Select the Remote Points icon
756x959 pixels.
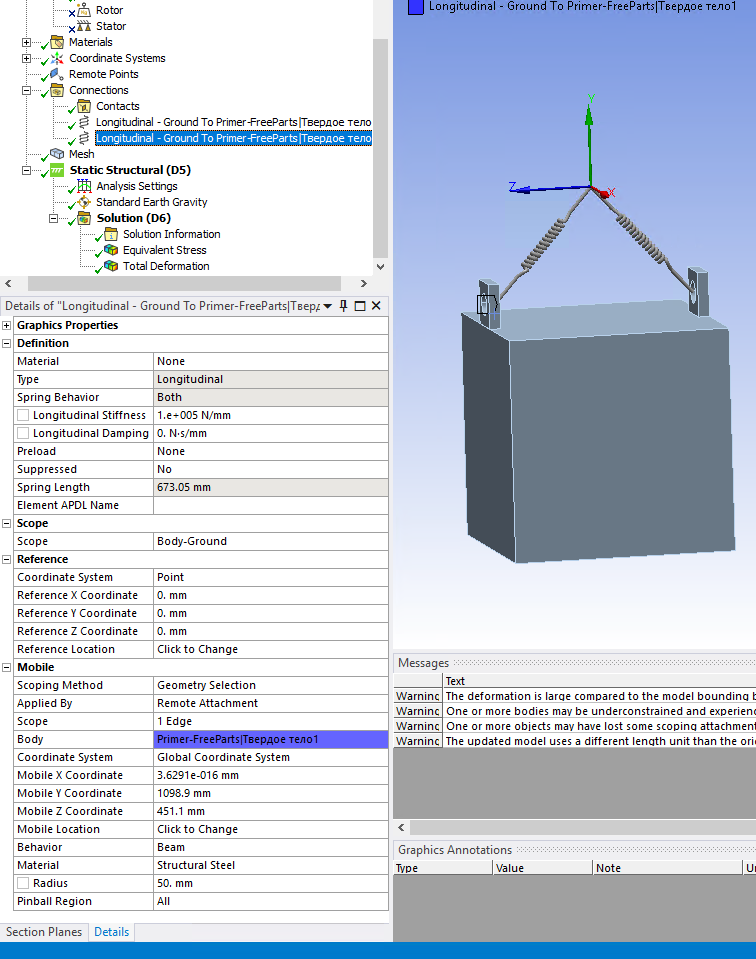pyautogui.click(x=57, y=74)
